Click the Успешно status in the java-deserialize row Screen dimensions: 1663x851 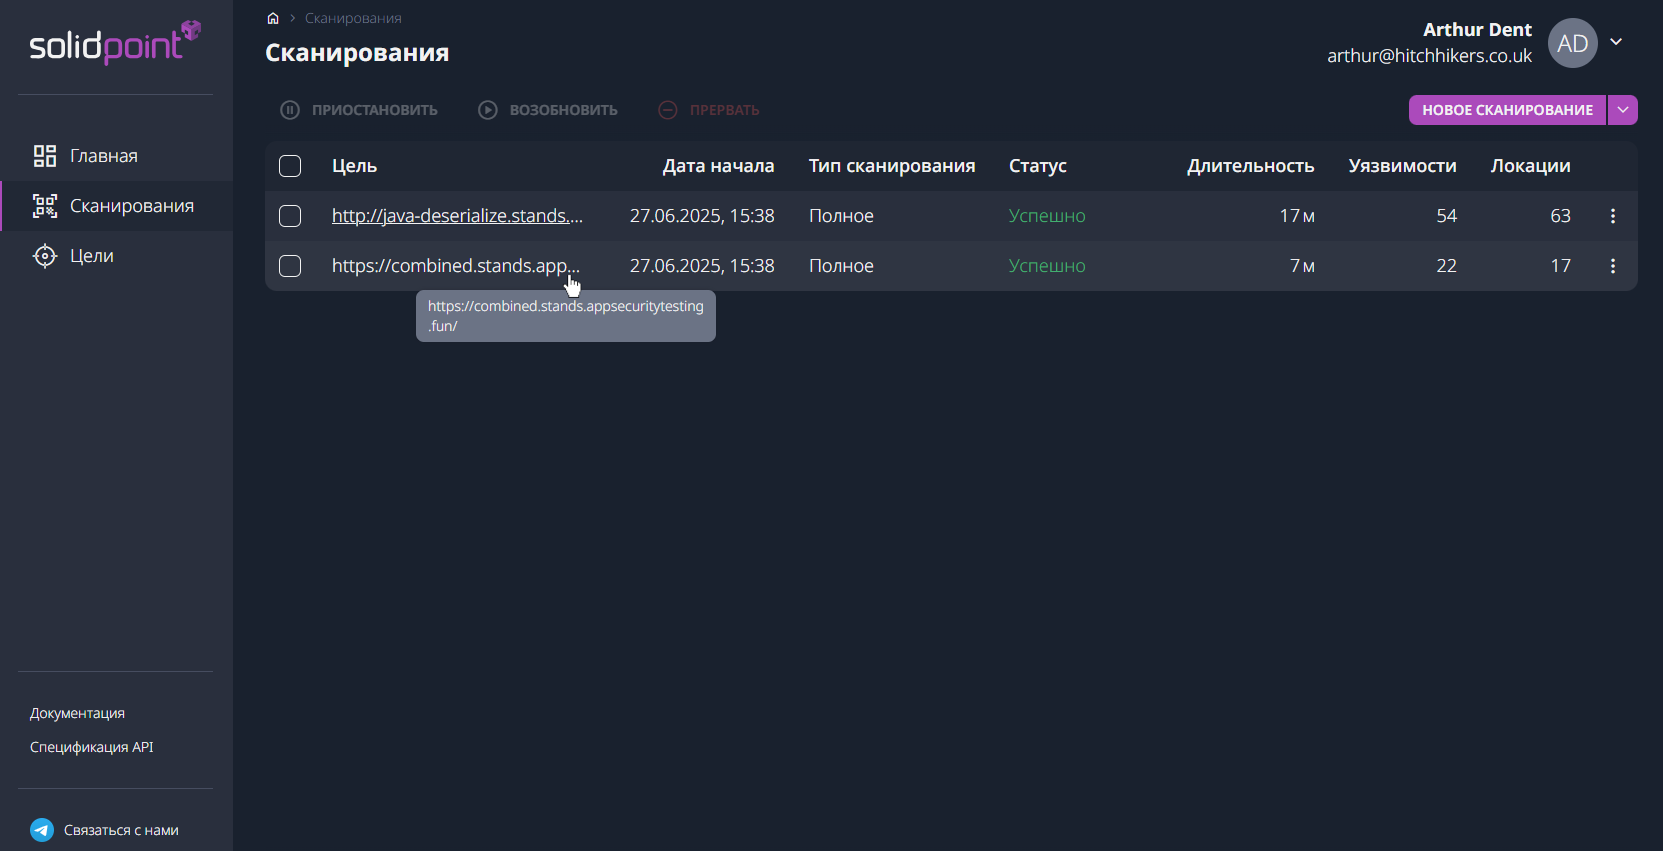click(x=1047, y=216)
